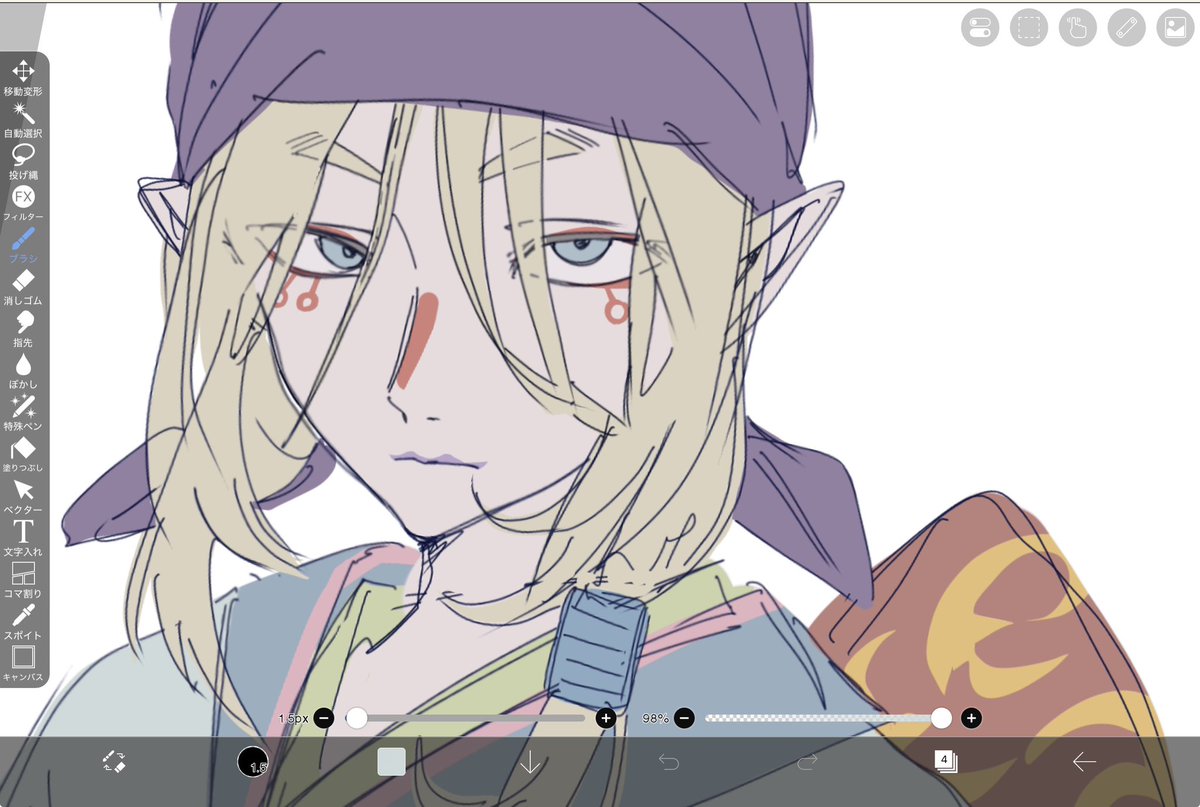Select the Move/Transform (移動変形) tool
Screen dimensions: 1200x807
pyautogui.click(x=24, y=77)
